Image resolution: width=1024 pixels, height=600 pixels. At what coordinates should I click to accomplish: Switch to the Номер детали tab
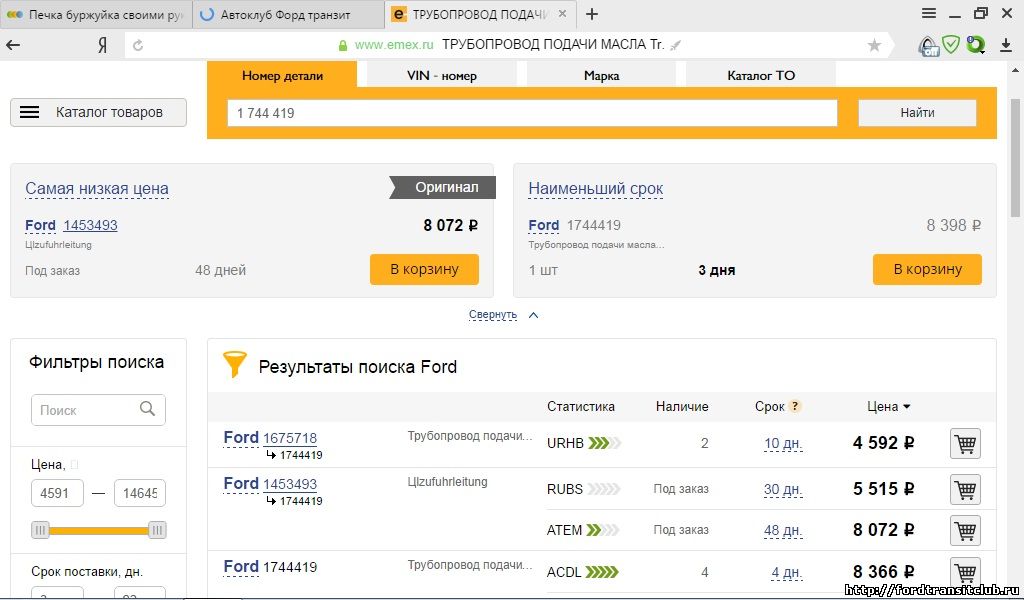pyautogui.click(x=282, y=76)
